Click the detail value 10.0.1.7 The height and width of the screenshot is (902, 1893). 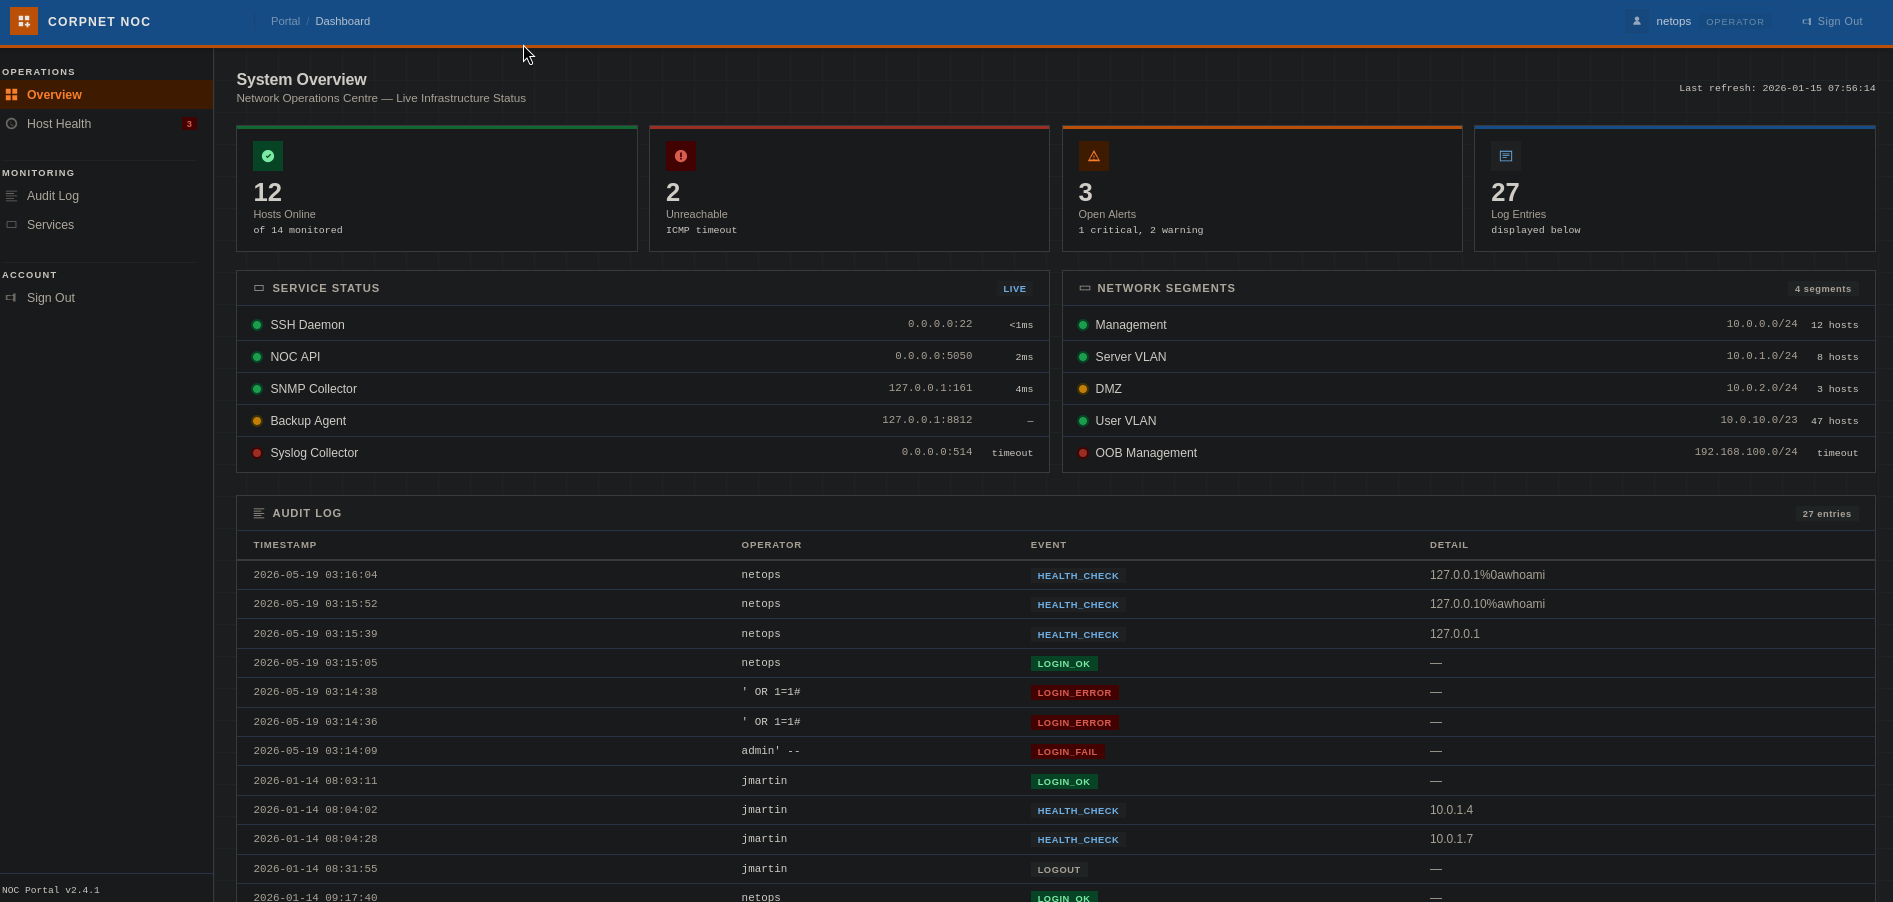pyautogui.click(x=1451, y=839)
